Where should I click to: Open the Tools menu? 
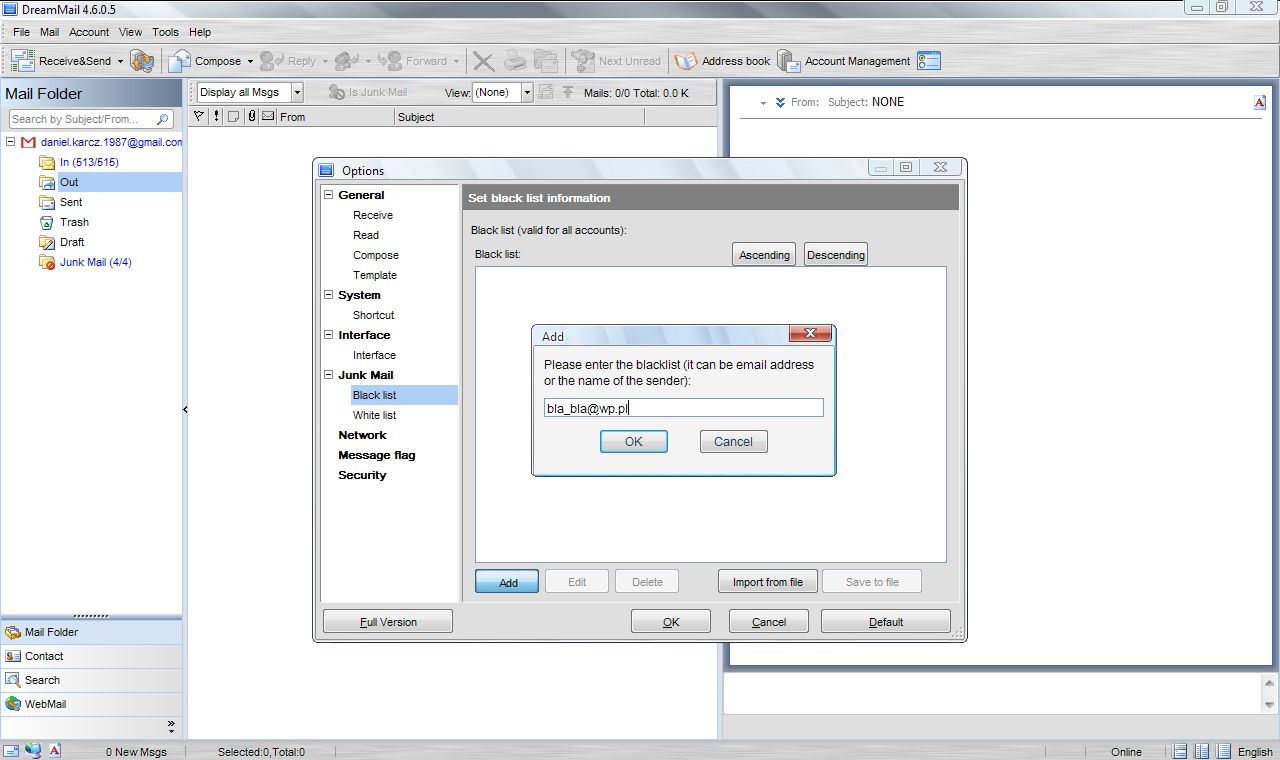[x=165, y=32]
